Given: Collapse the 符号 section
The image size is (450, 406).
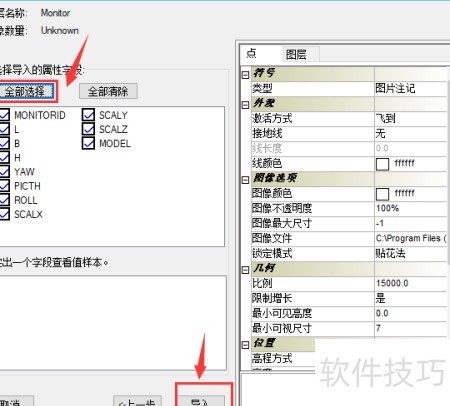Looking at the screenshot, I should coord(245,75).
